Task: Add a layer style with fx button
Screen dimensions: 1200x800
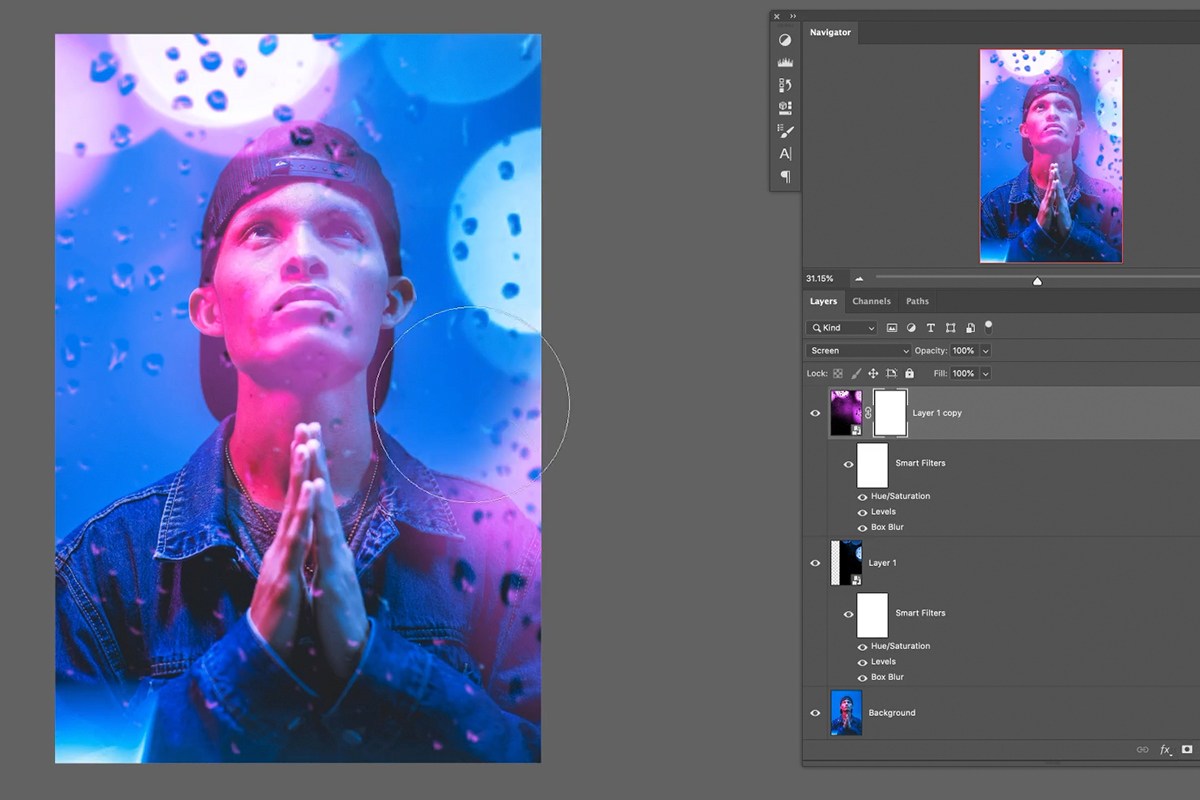Action: click(1165, 749)
